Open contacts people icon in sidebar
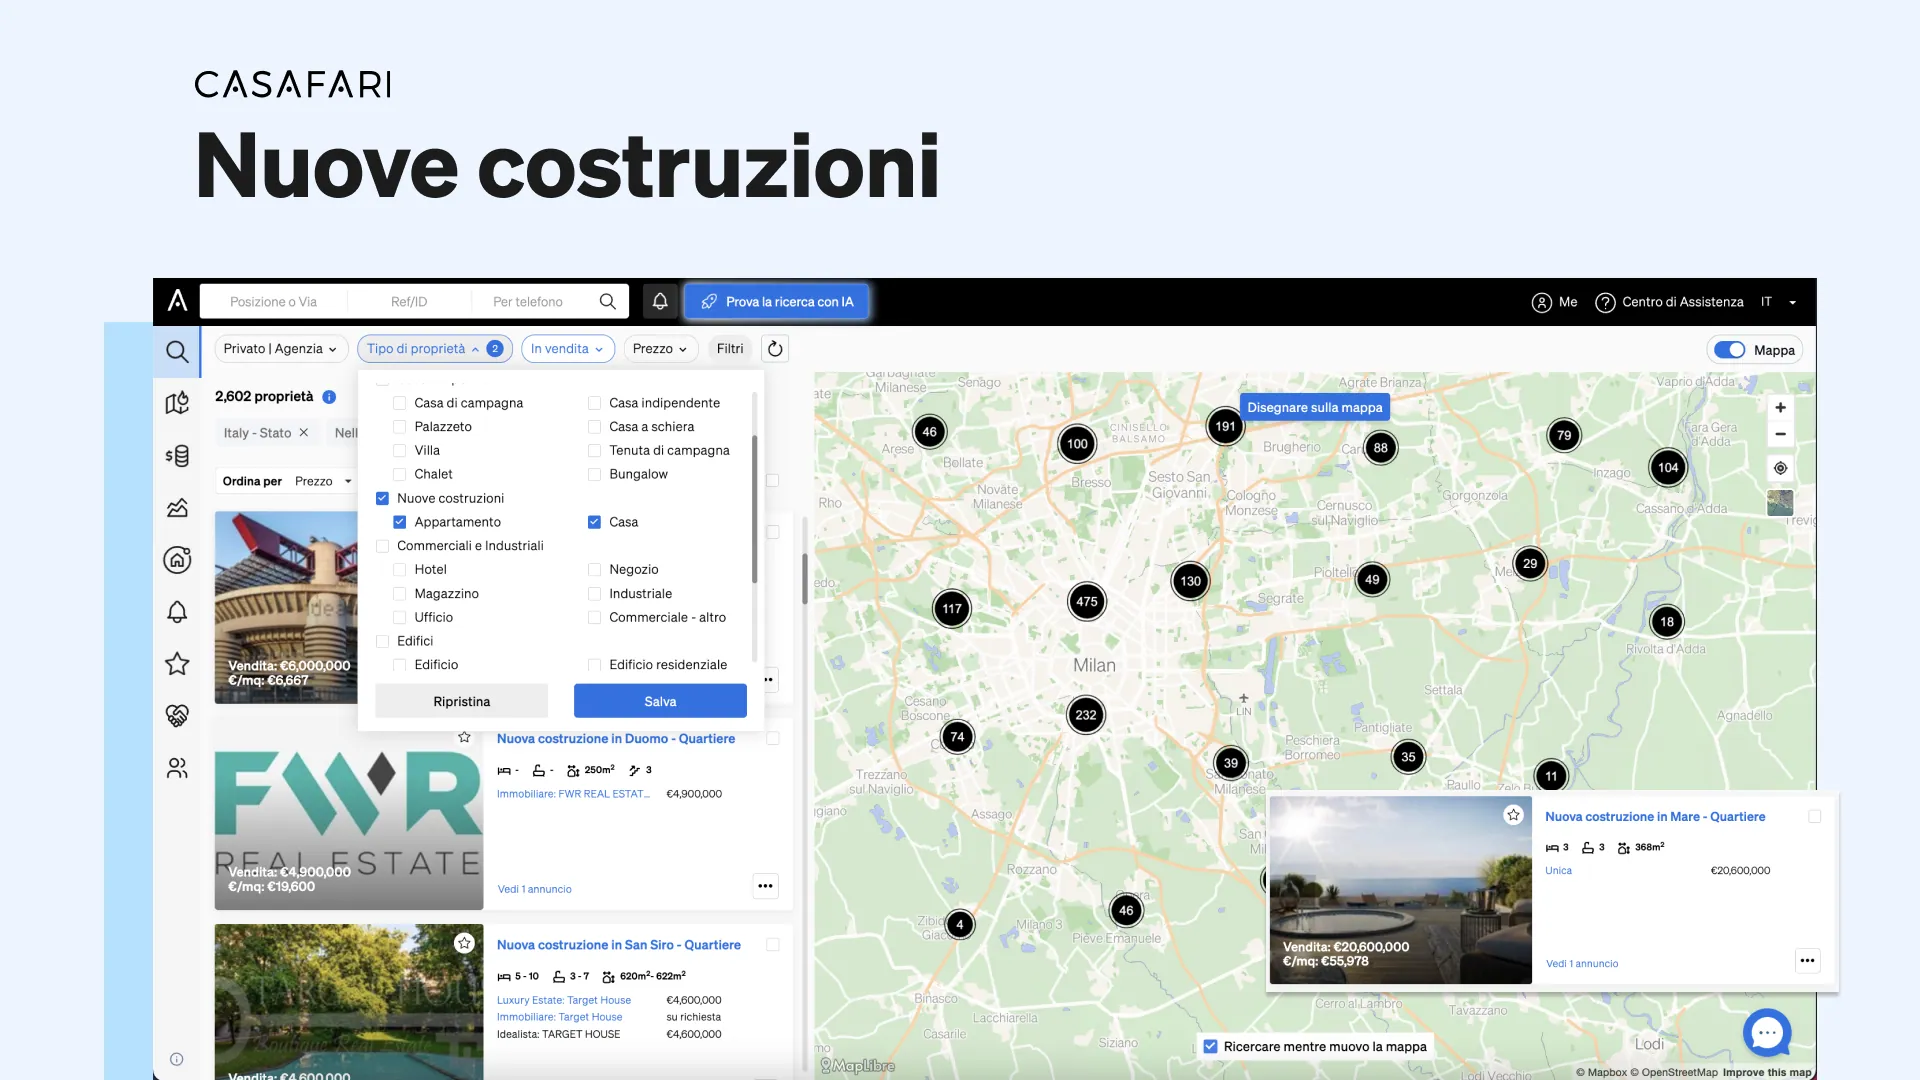This screenshot has height=1080, width=1920. 177,768
